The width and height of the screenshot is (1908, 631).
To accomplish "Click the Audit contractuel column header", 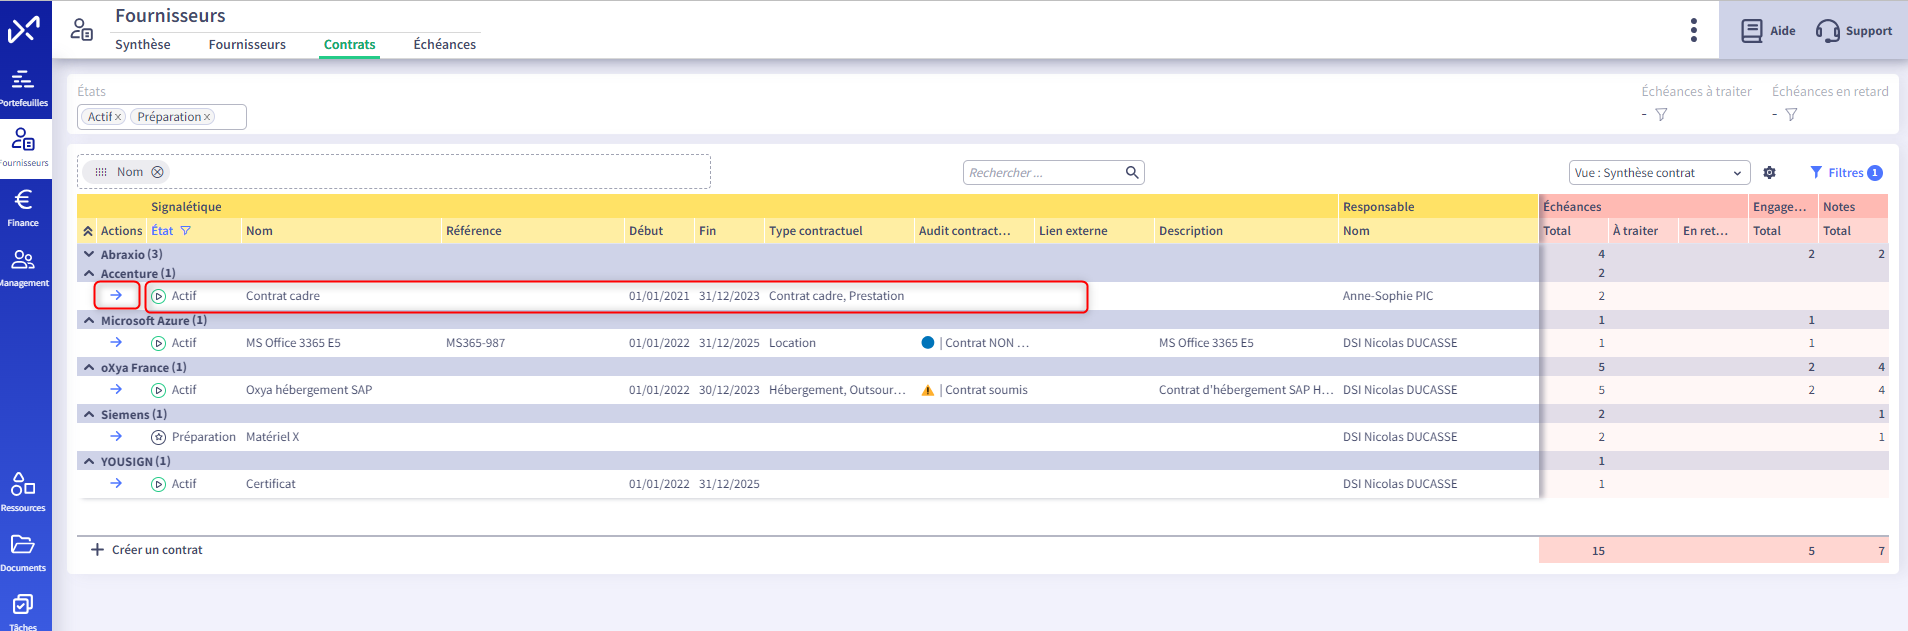I will pos(965,231).
